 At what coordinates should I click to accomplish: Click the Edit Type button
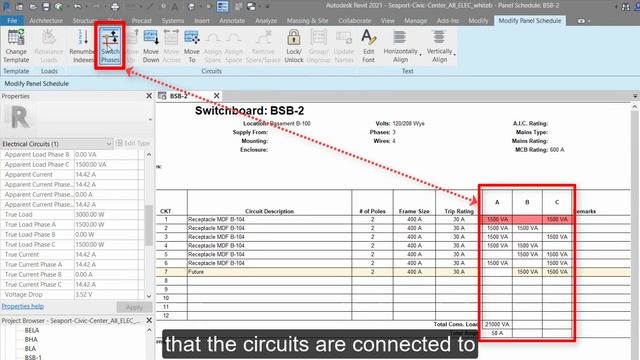pyautogui.click(x=133, y=143)
